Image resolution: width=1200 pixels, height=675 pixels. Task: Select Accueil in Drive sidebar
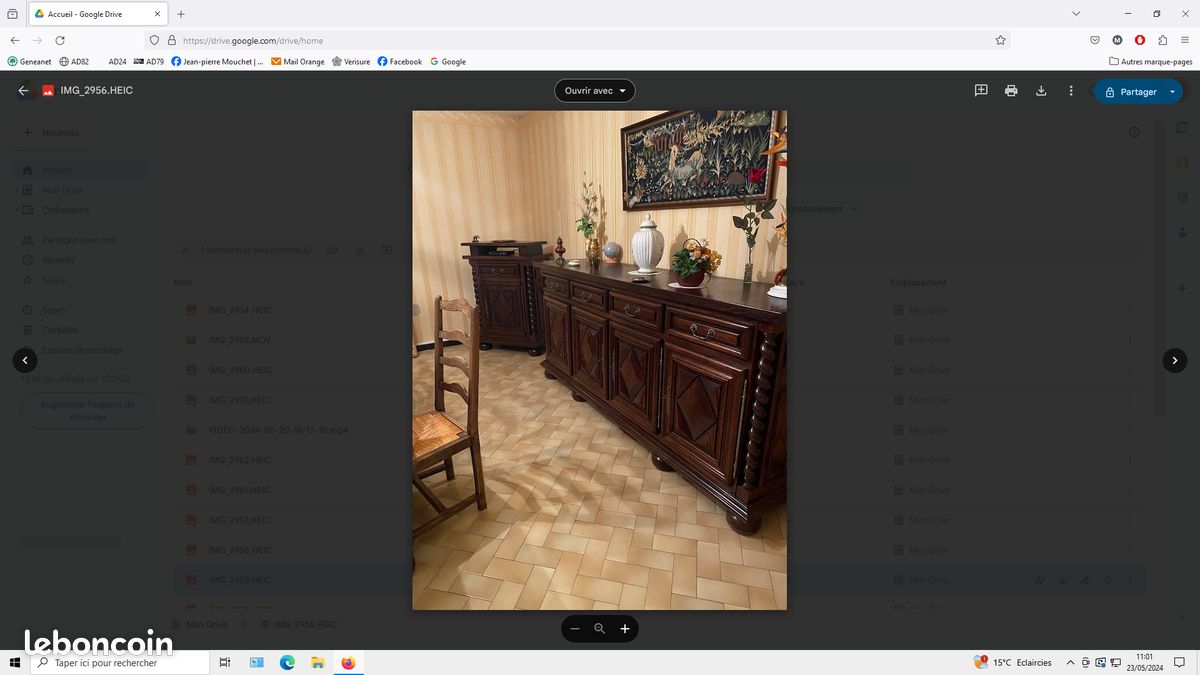coord(78,170)
